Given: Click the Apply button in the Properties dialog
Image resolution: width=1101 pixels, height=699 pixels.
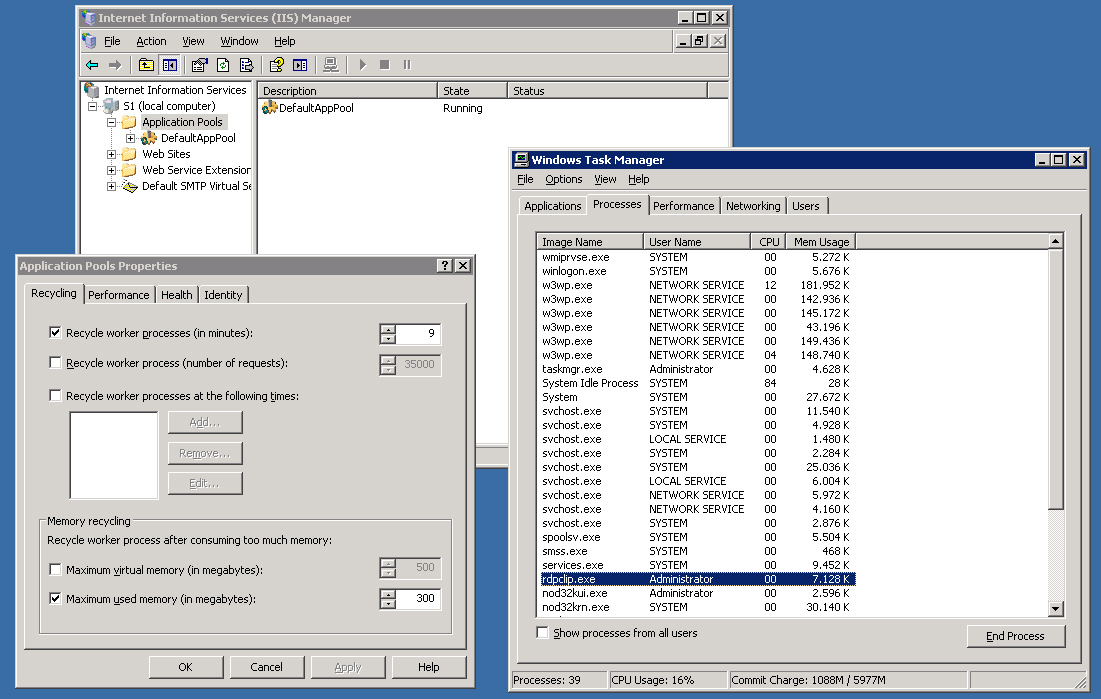Looking at the screenshot, I should click(348, 667).
